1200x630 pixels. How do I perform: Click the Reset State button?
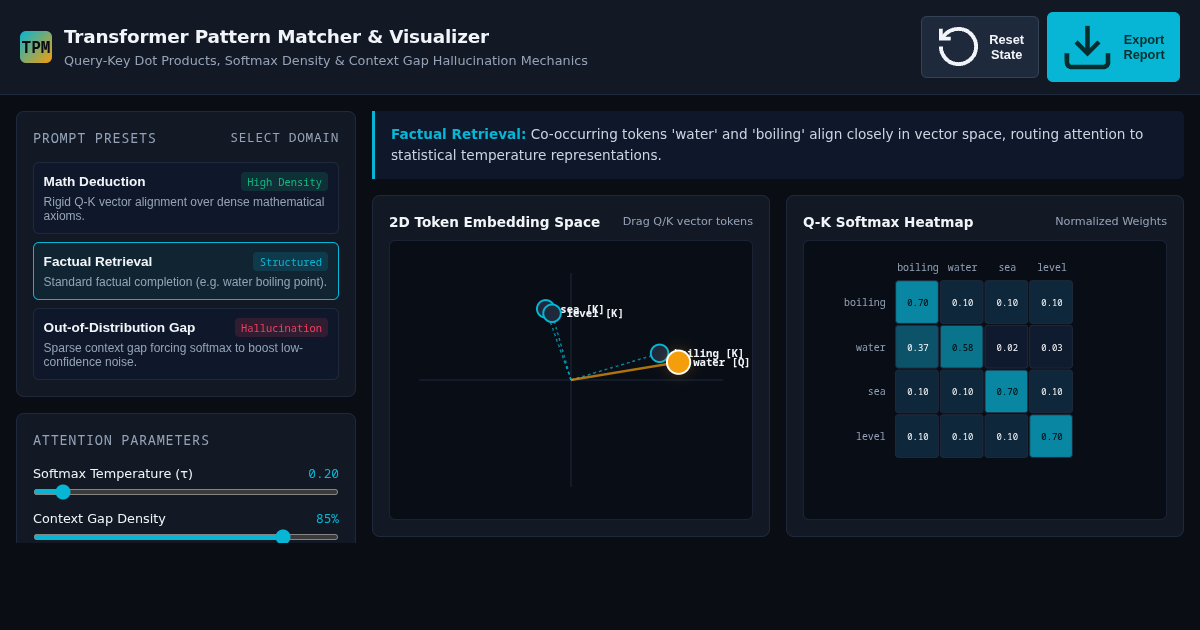[x=980, y=47]
